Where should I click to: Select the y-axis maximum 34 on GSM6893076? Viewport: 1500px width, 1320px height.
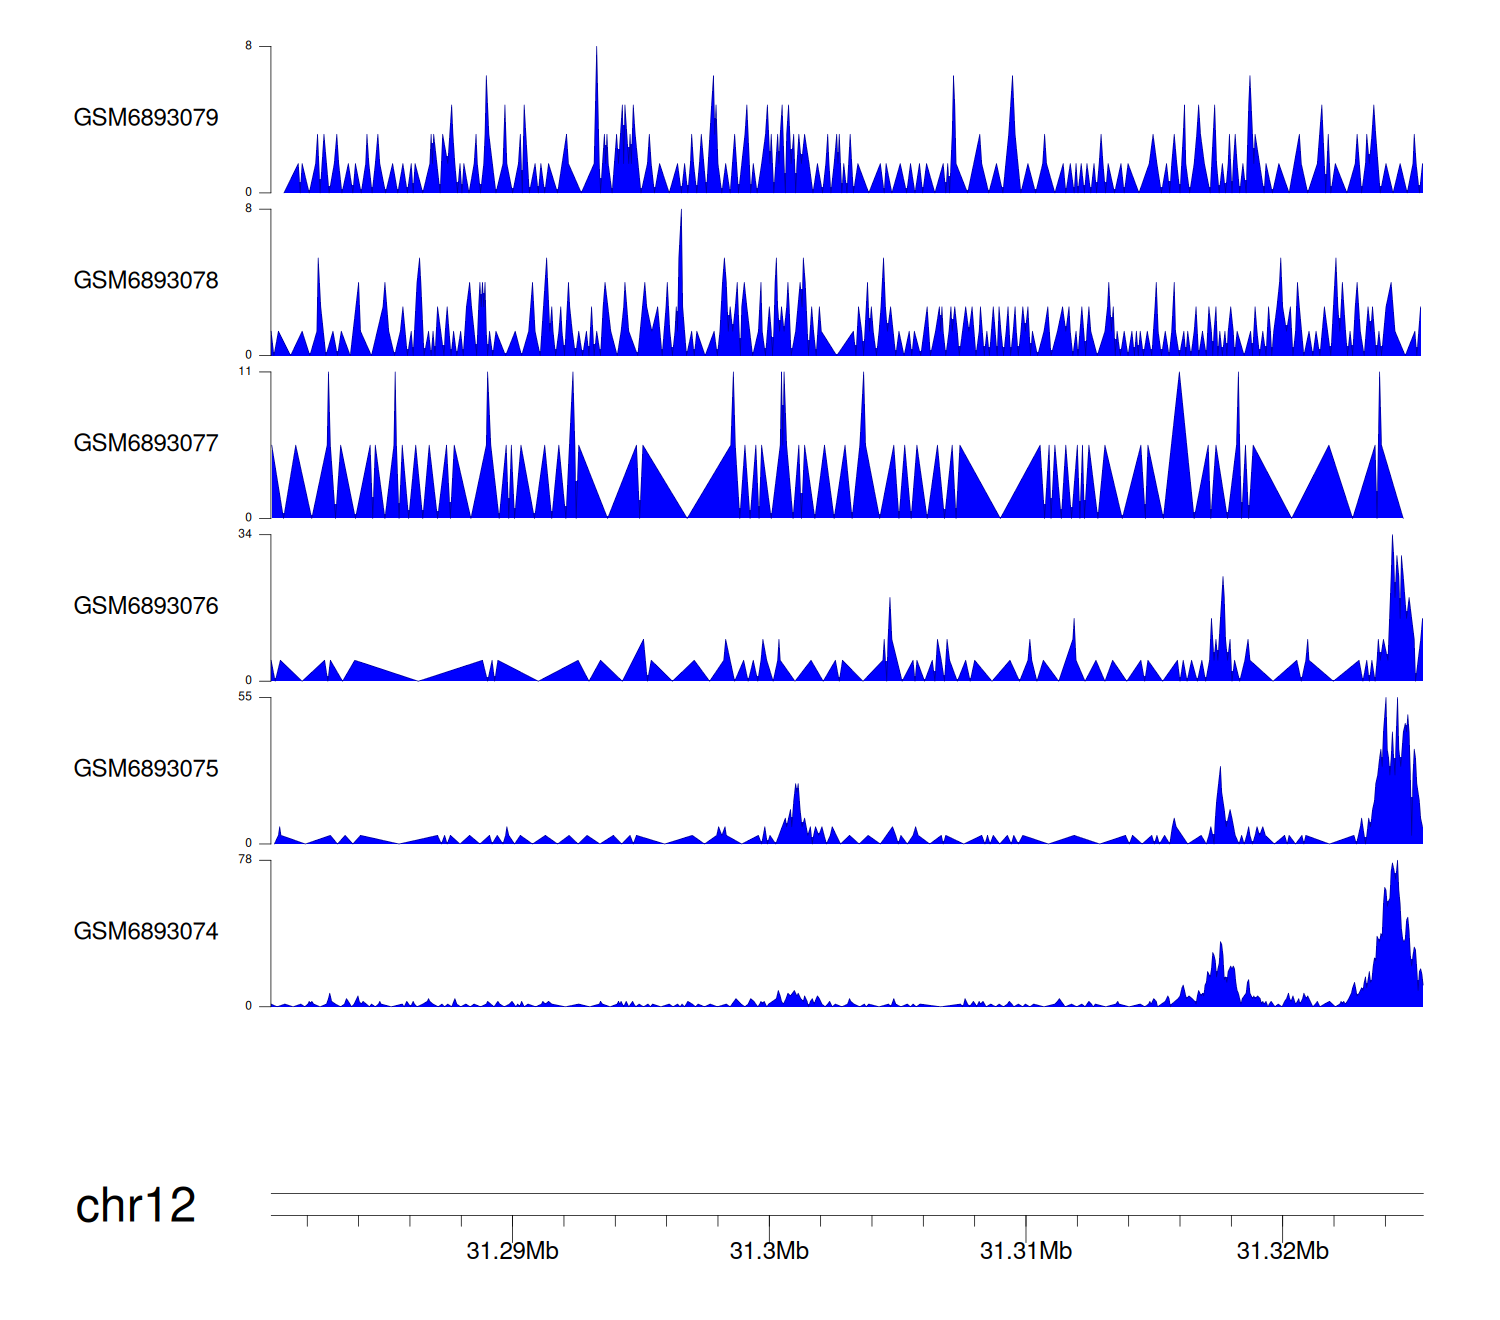coord(245,534)
